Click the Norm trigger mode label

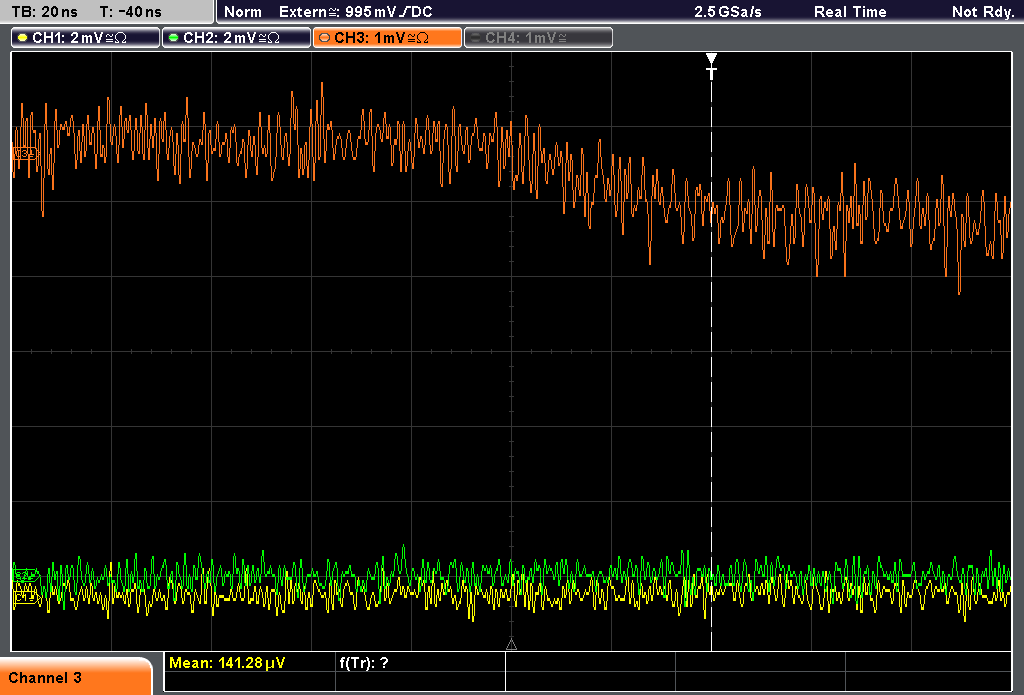pos(242,12)
